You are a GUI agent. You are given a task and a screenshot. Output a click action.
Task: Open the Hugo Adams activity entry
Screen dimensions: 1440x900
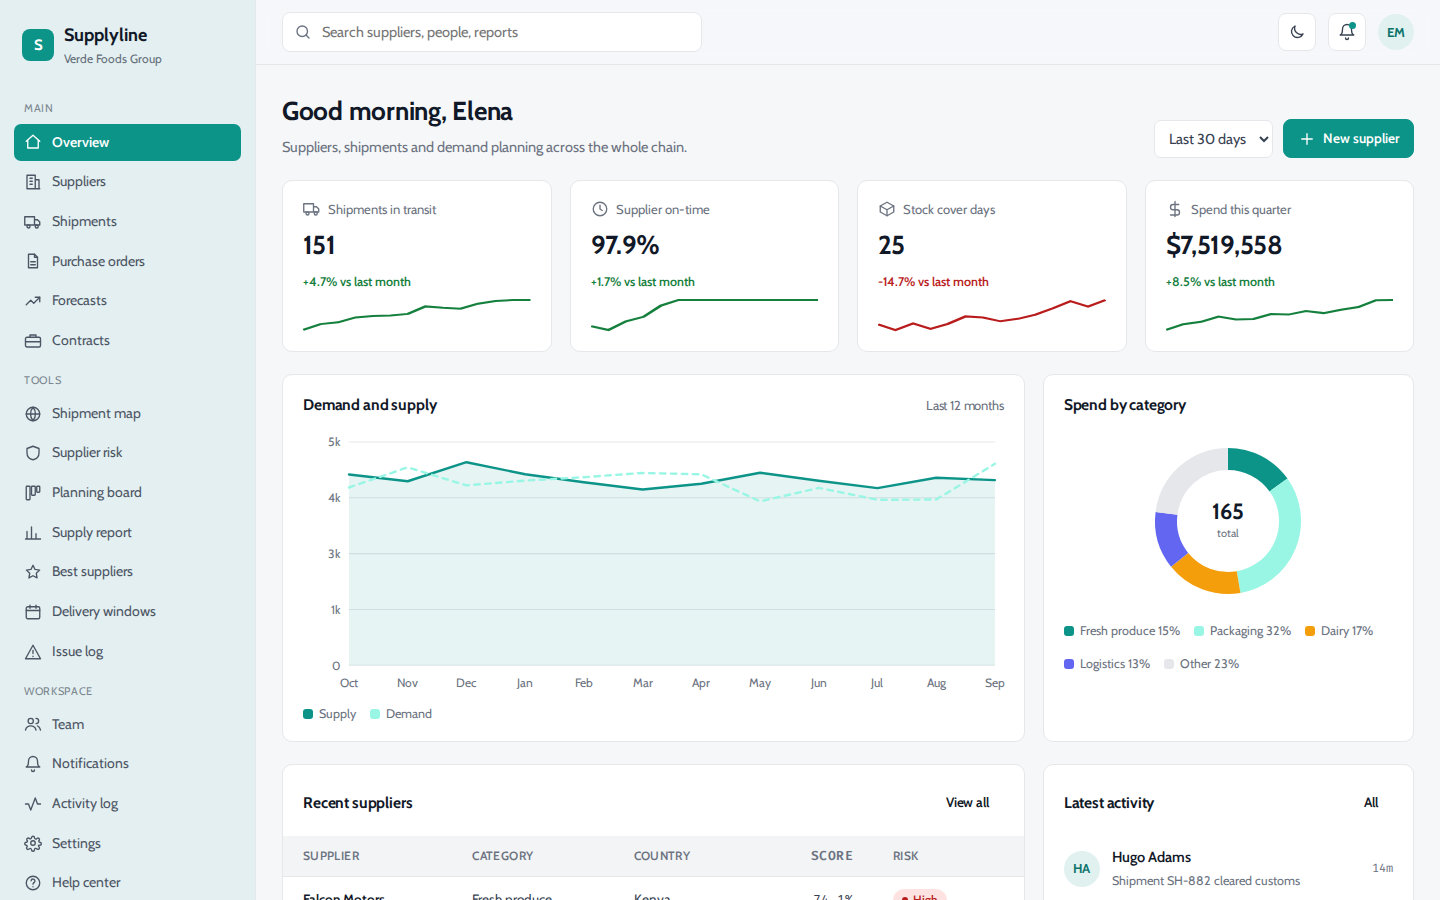1228,869
